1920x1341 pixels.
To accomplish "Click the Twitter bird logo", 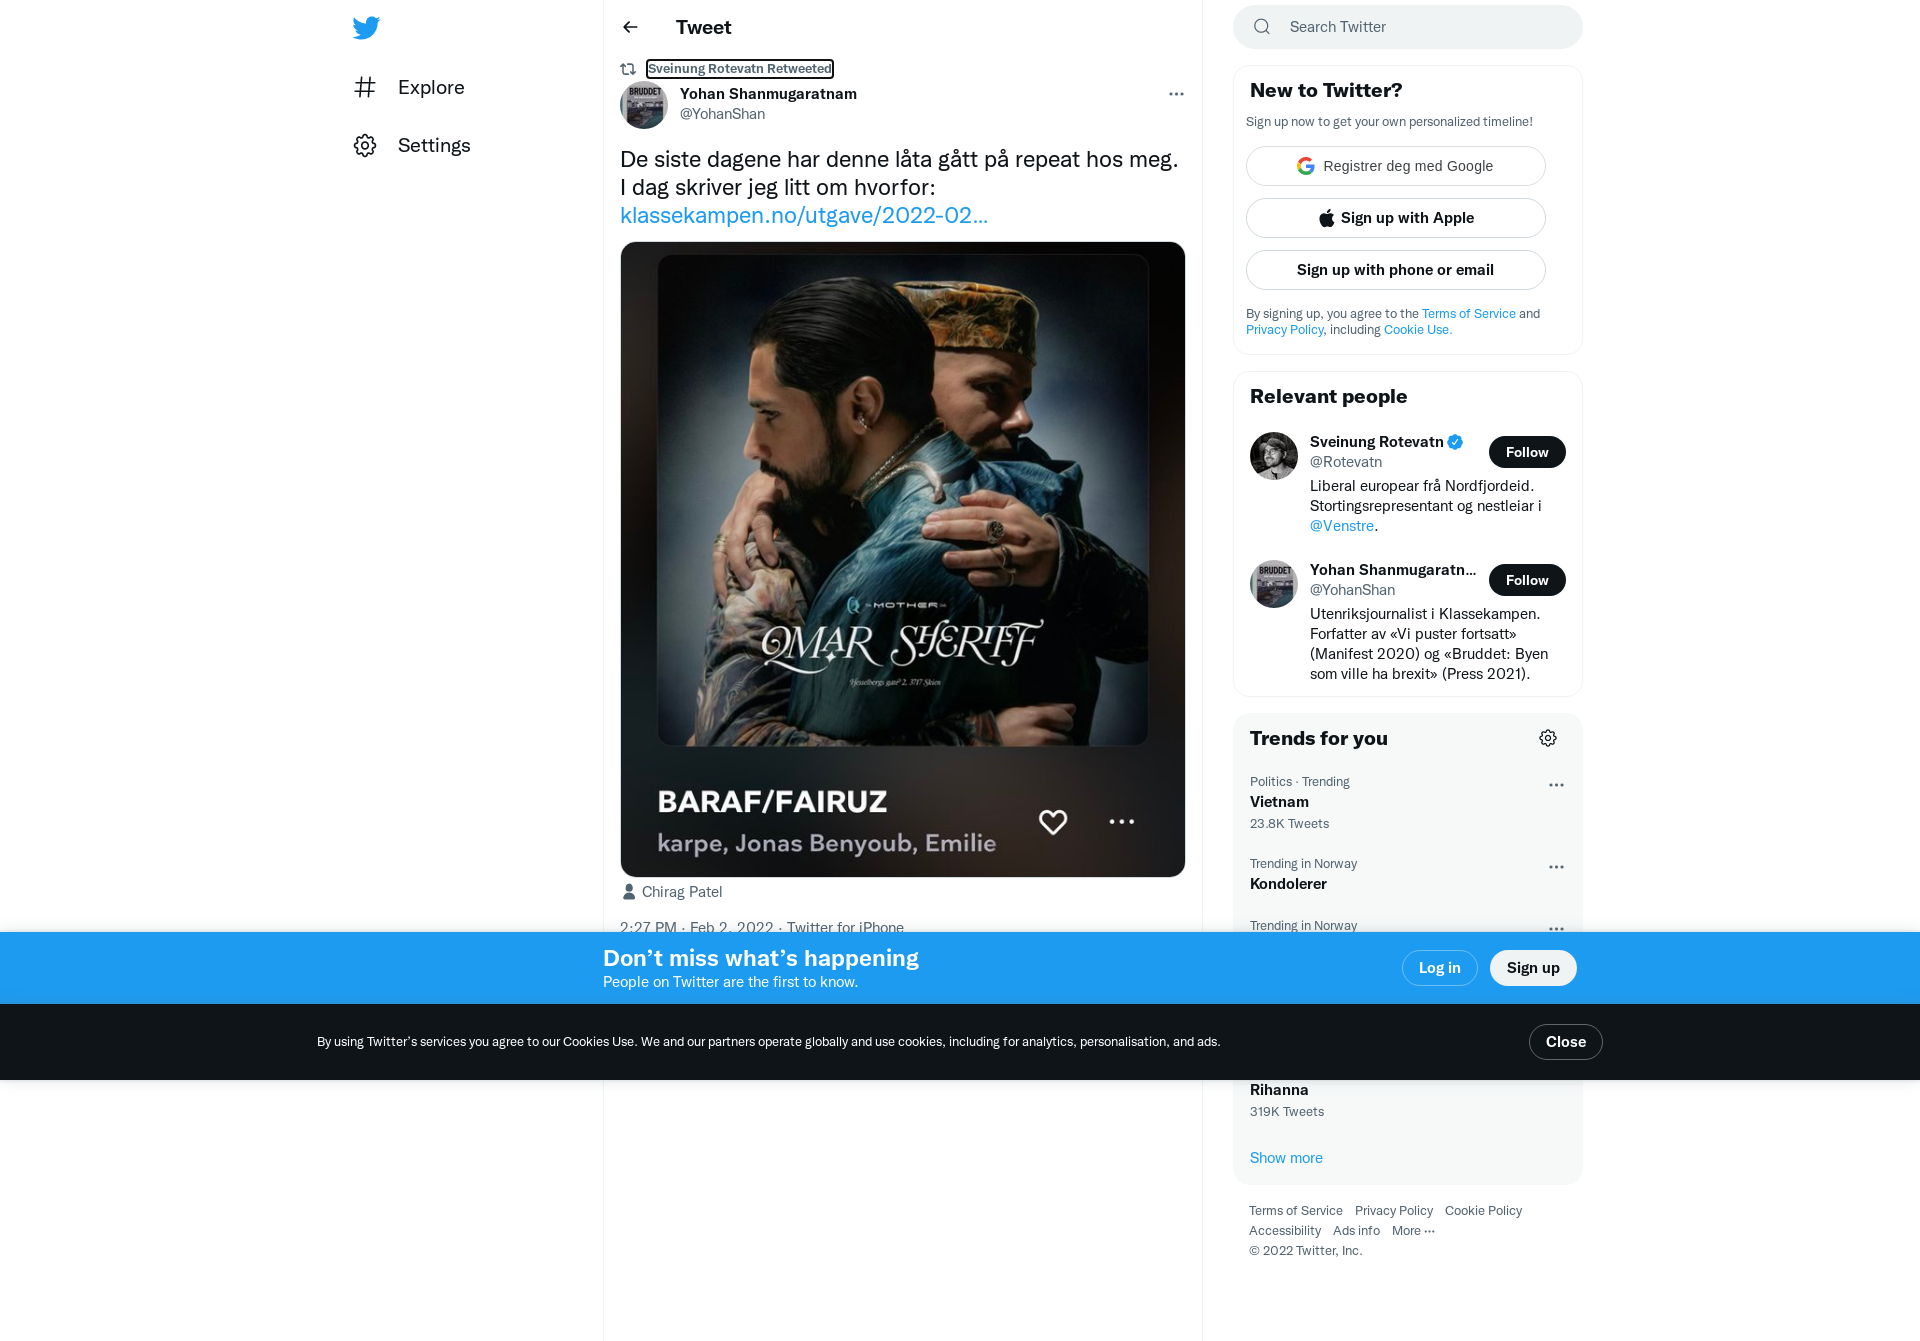I will pos(366,28).
